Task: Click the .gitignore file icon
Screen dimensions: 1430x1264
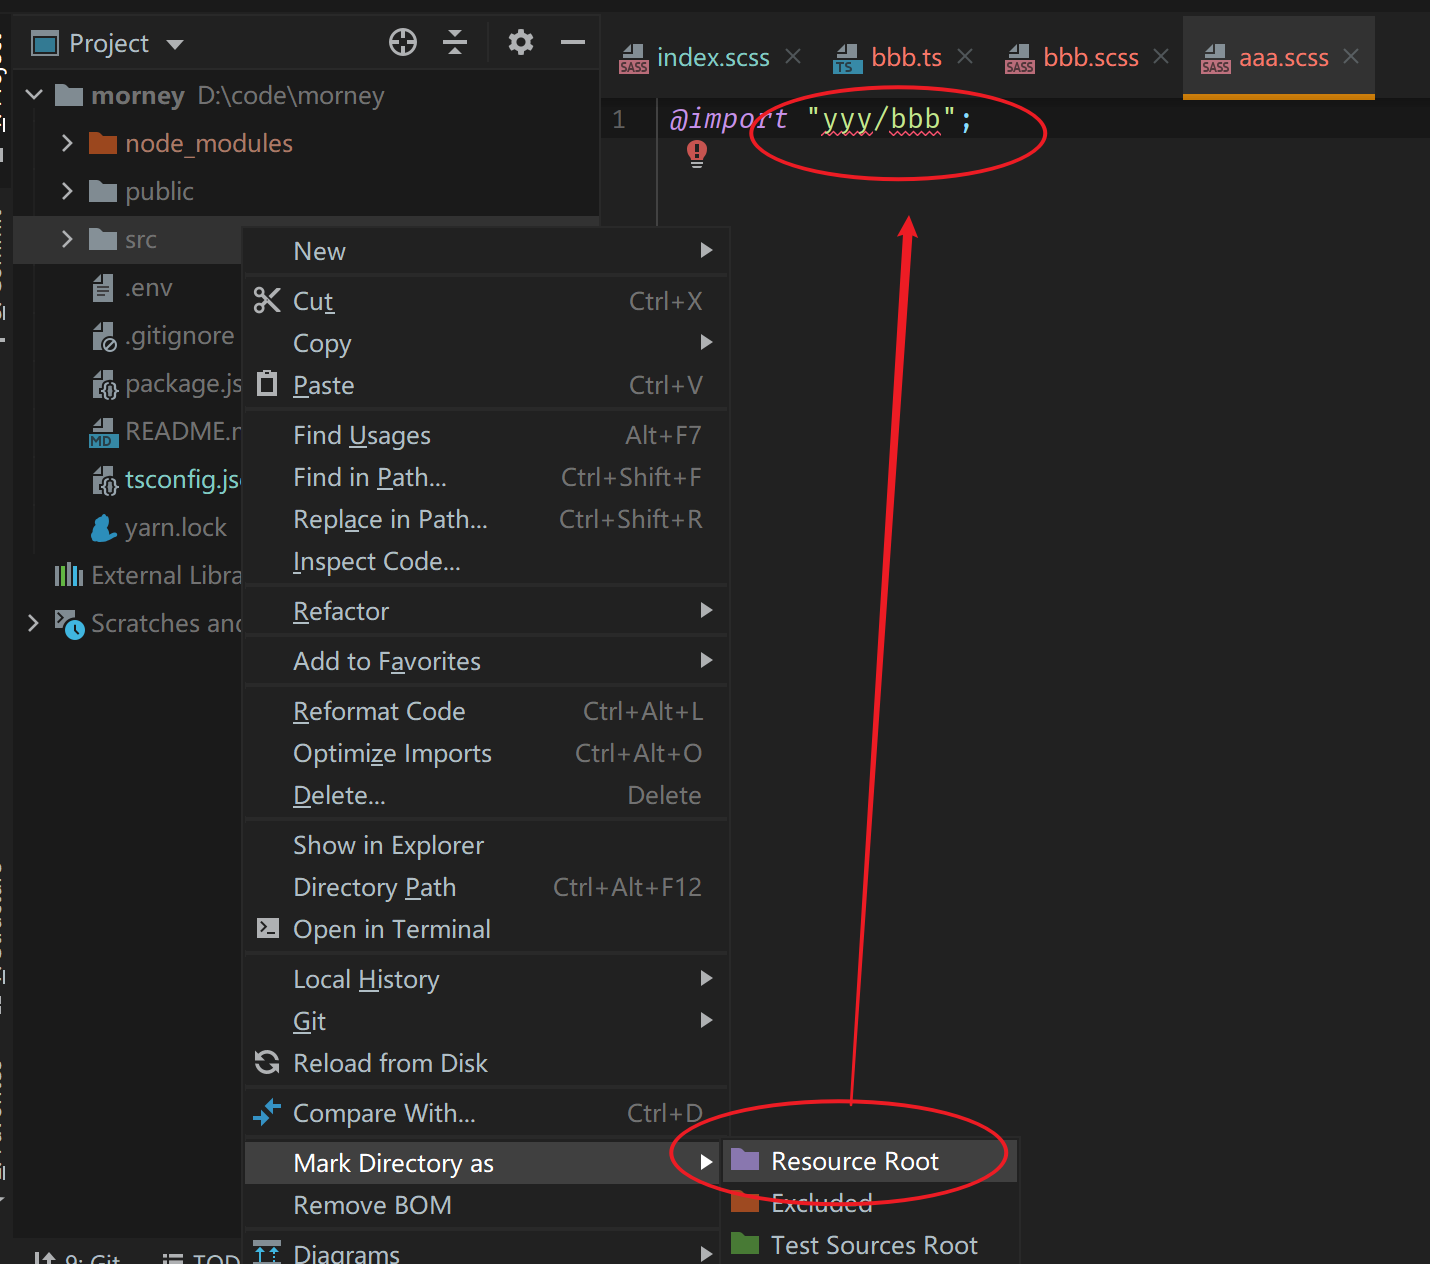Action: pyautogui.click(x=104, y=337)
